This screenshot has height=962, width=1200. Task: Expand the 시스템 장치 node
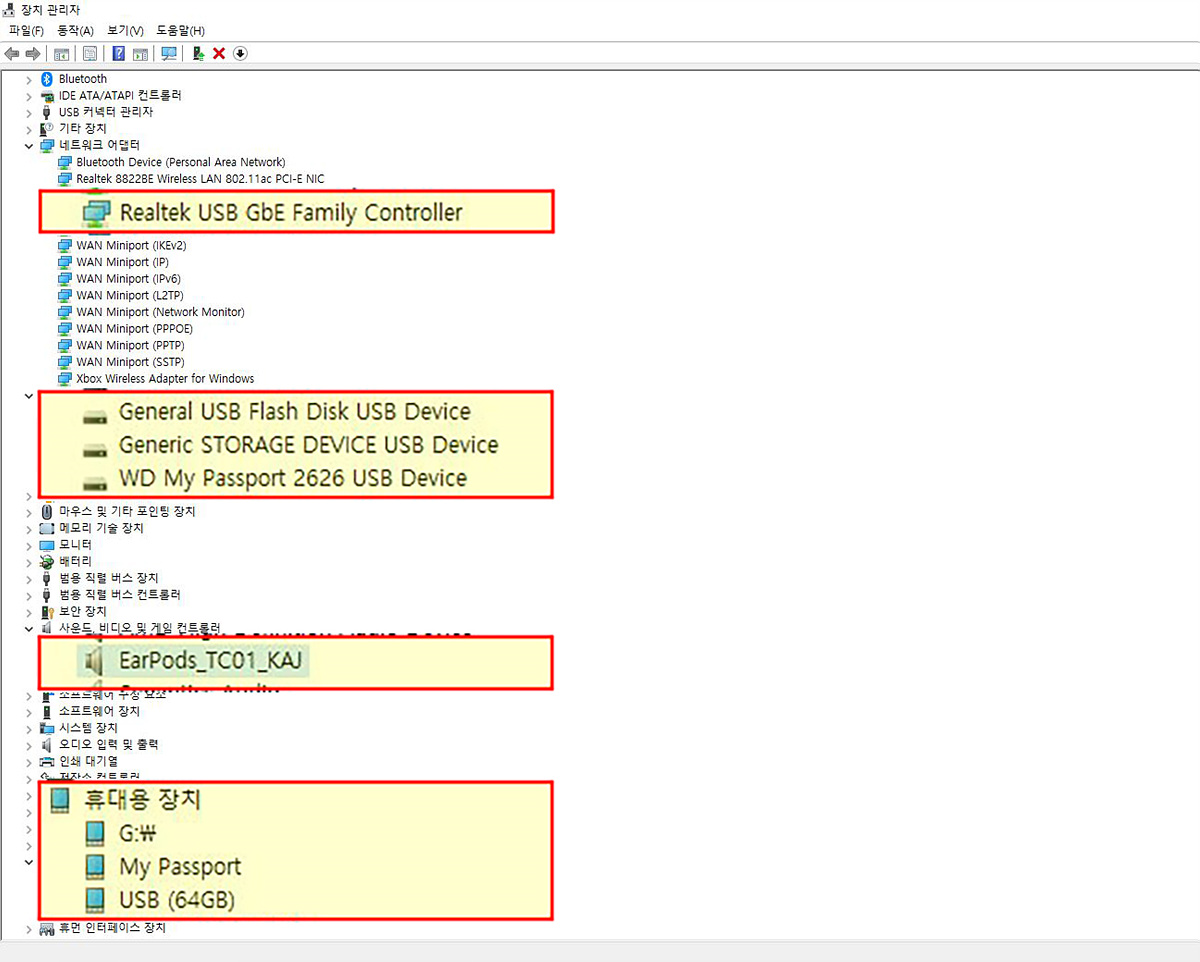28,728
